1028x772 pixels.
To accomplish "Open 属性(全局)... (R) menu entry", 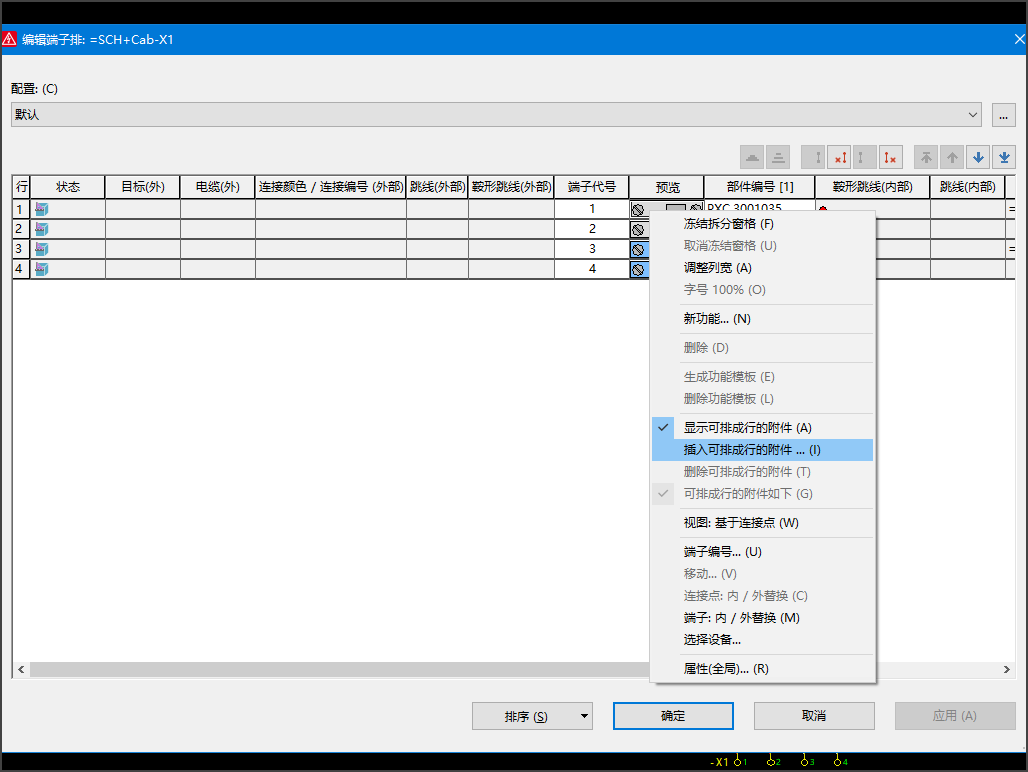I will click(762, 668).
